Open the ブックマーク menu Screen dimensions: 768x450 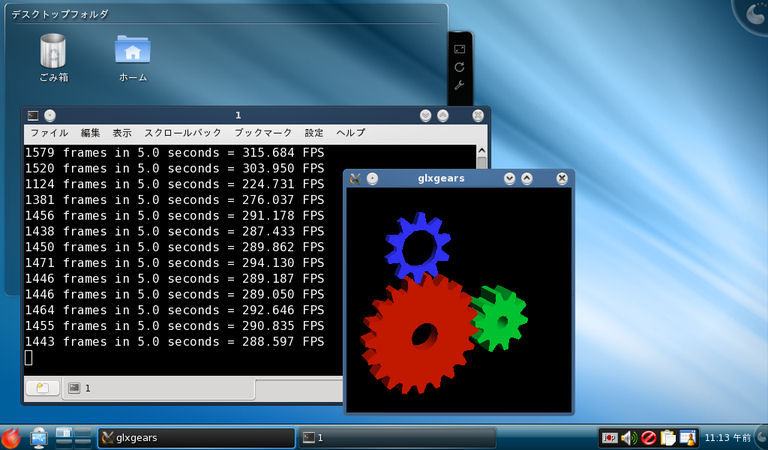(x=263, y=133)
